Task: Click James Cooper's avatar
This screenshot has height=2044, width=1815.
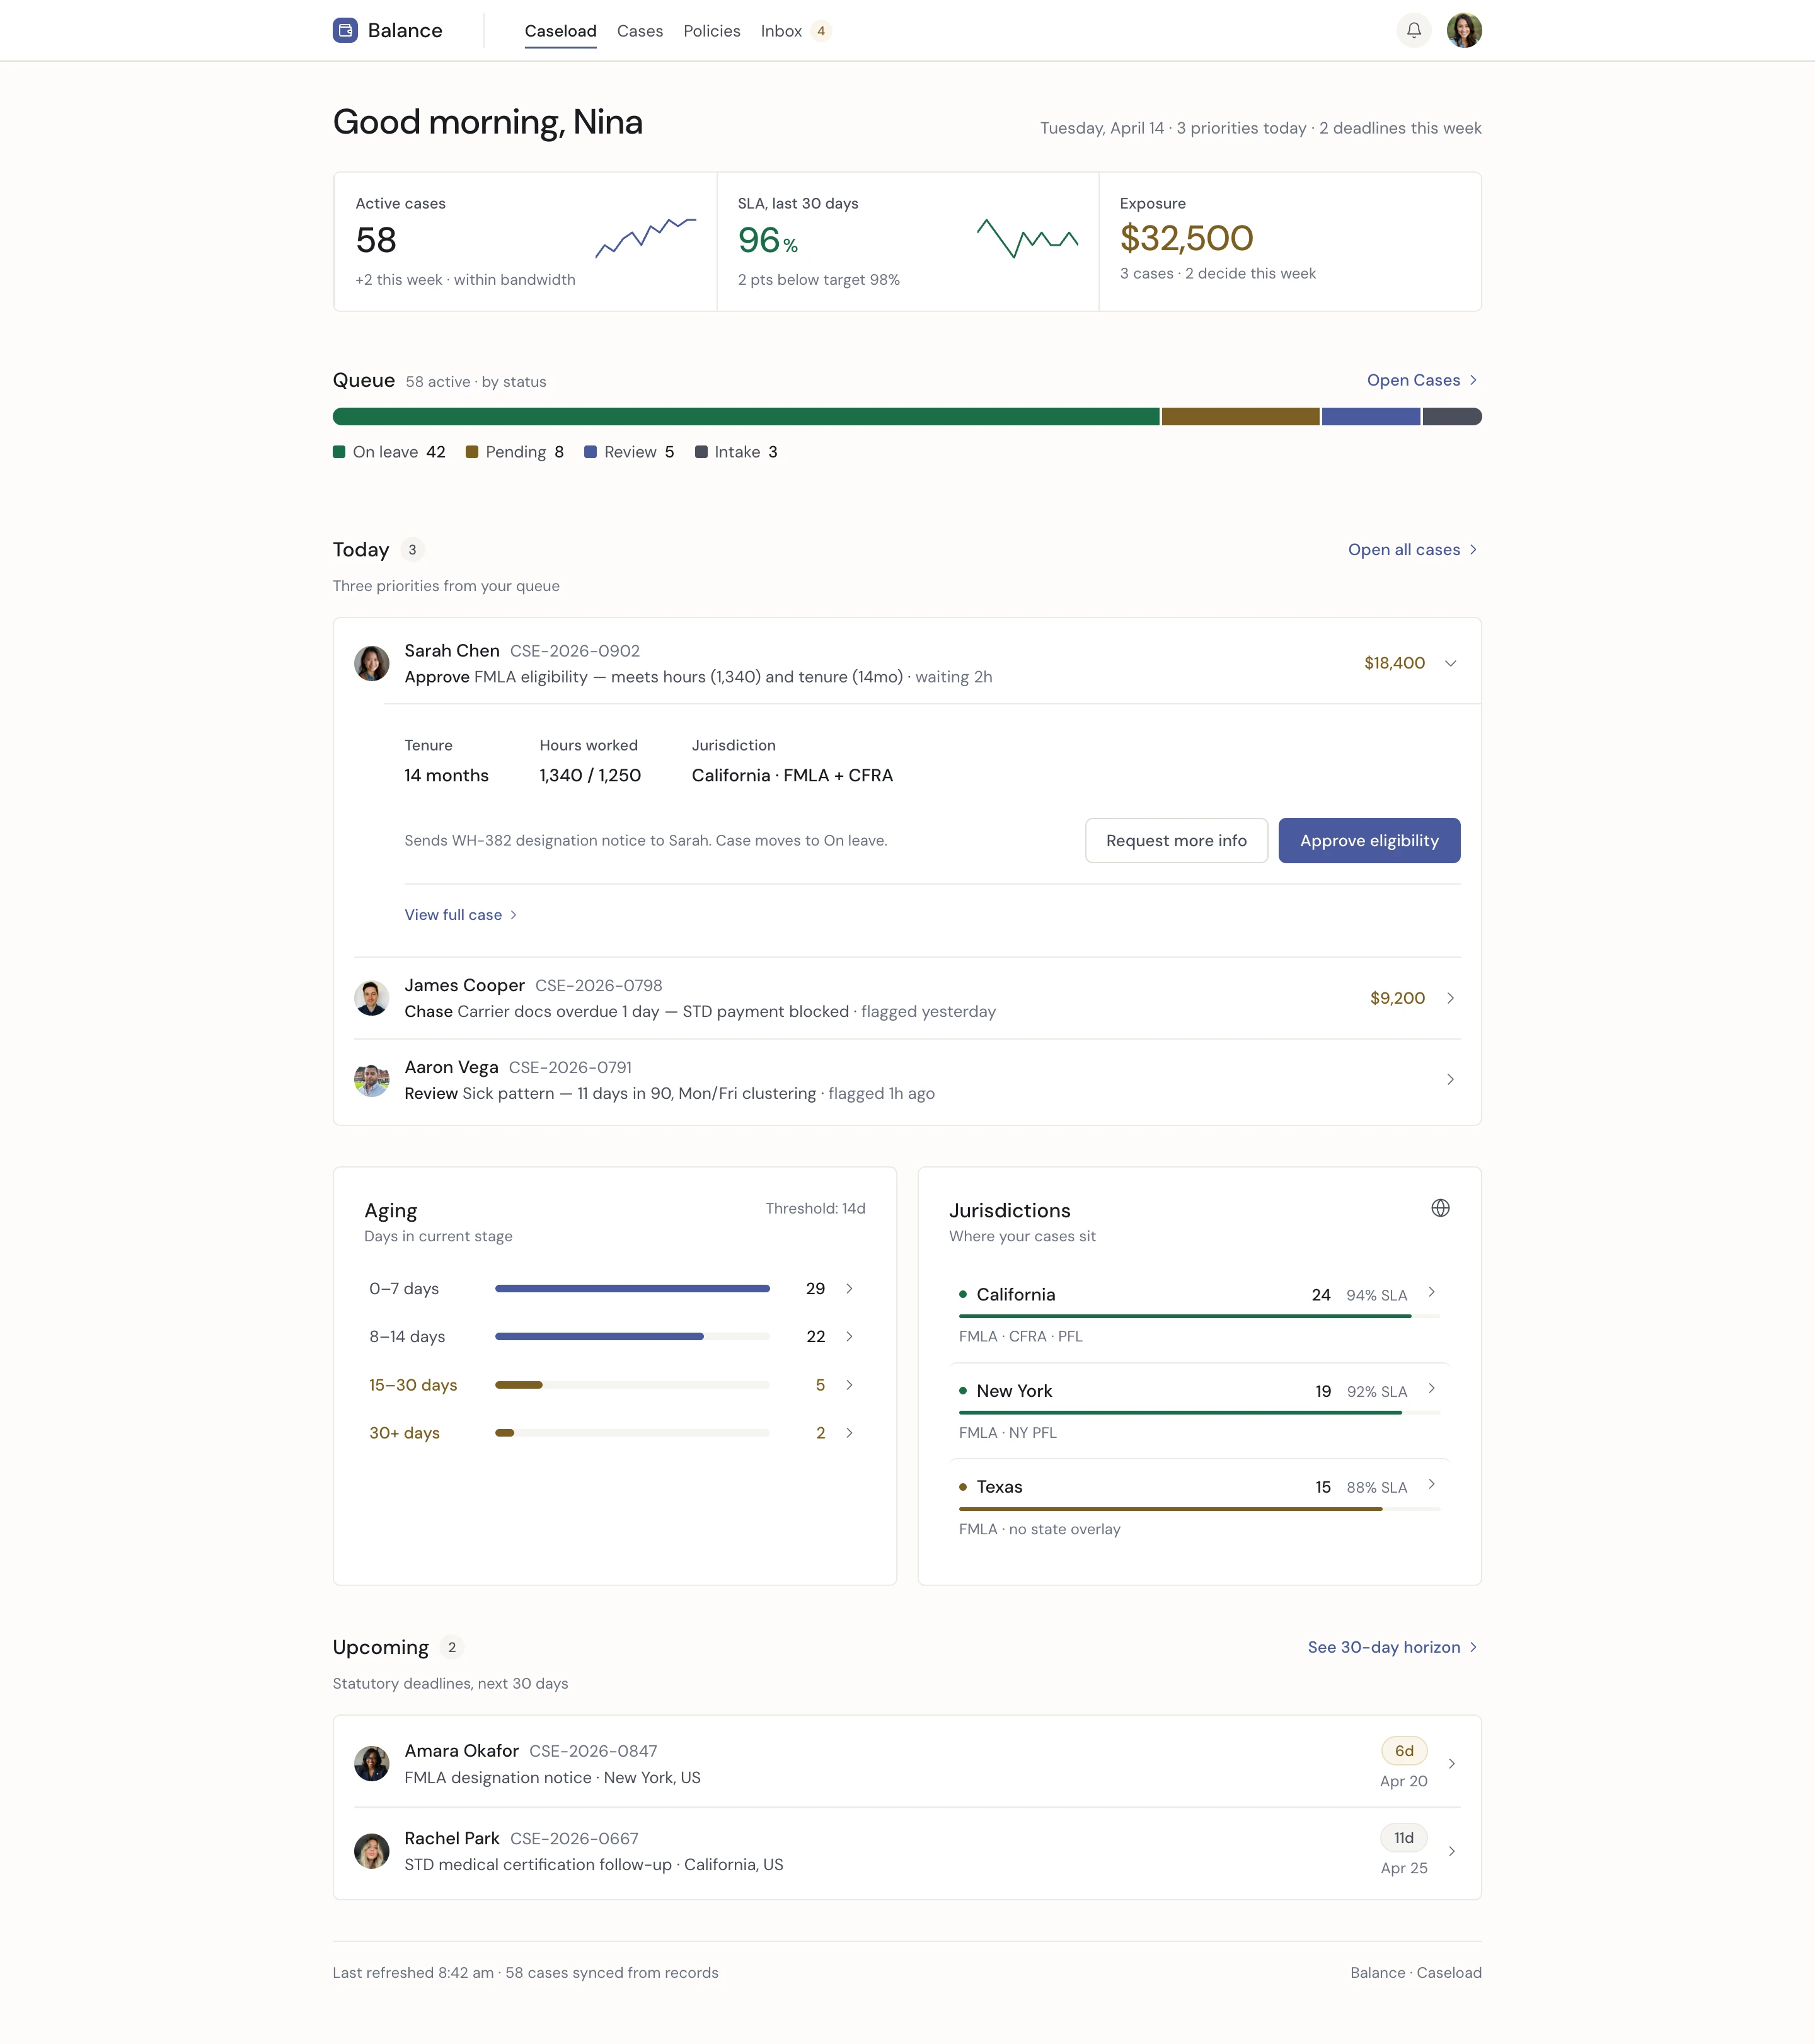Action: tap(371, 997)
